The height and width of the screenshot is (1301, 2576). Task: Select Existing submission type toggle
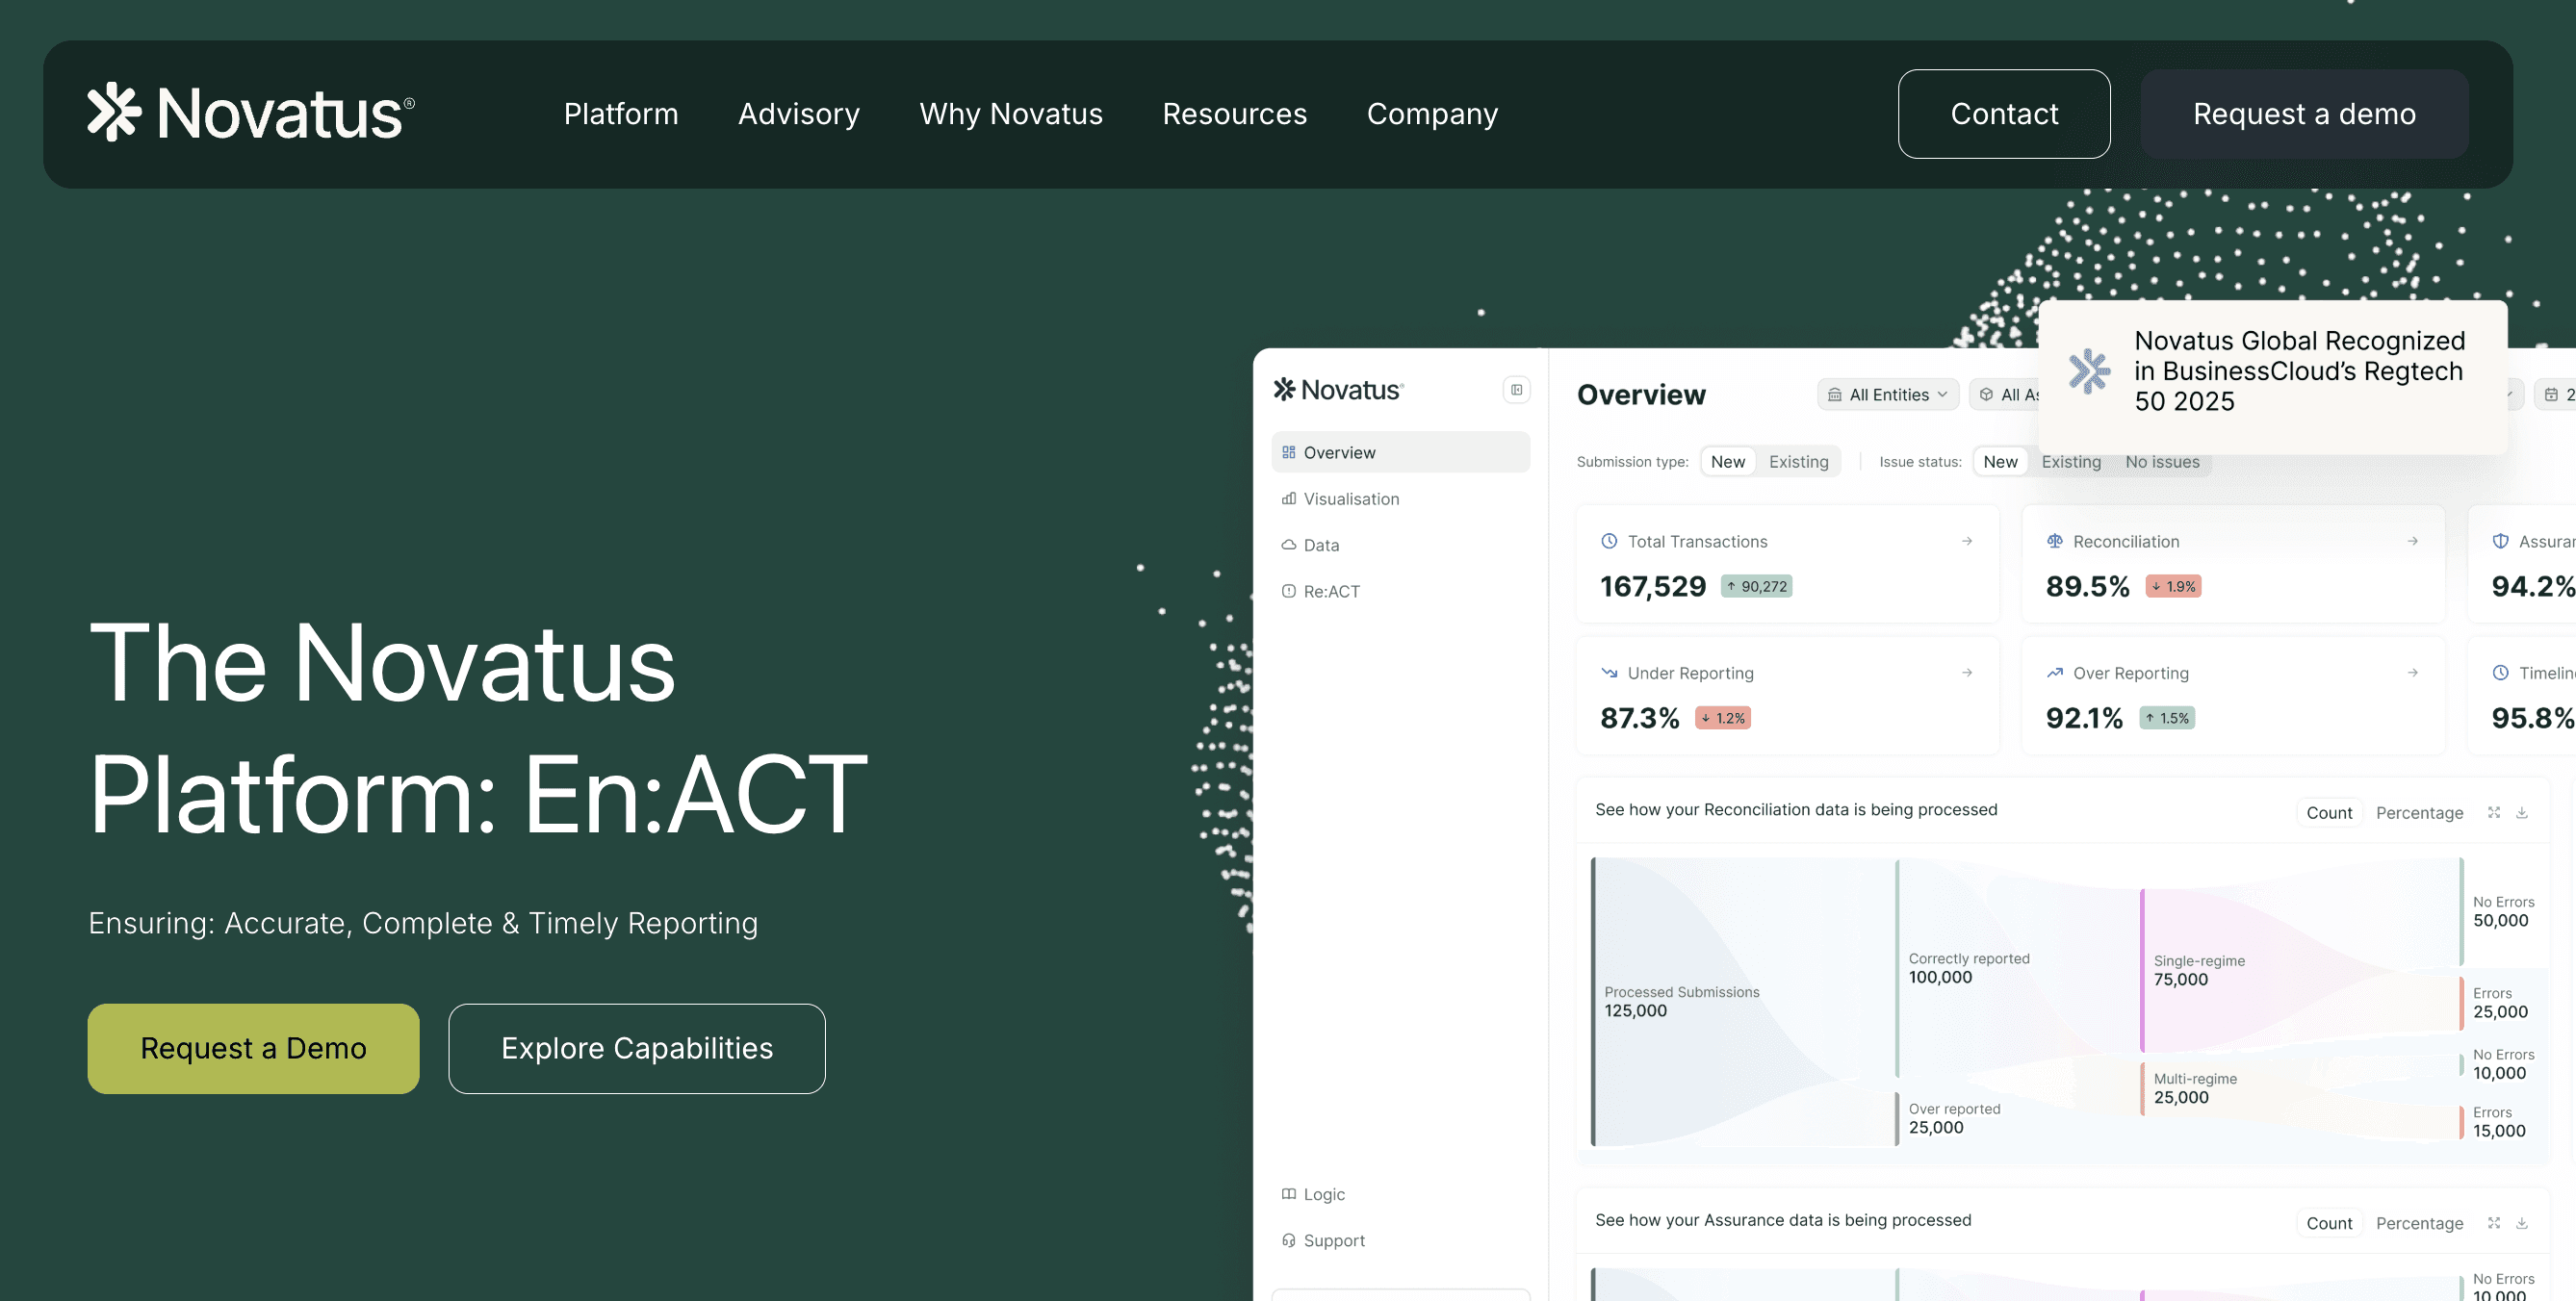click(1798, 462)
